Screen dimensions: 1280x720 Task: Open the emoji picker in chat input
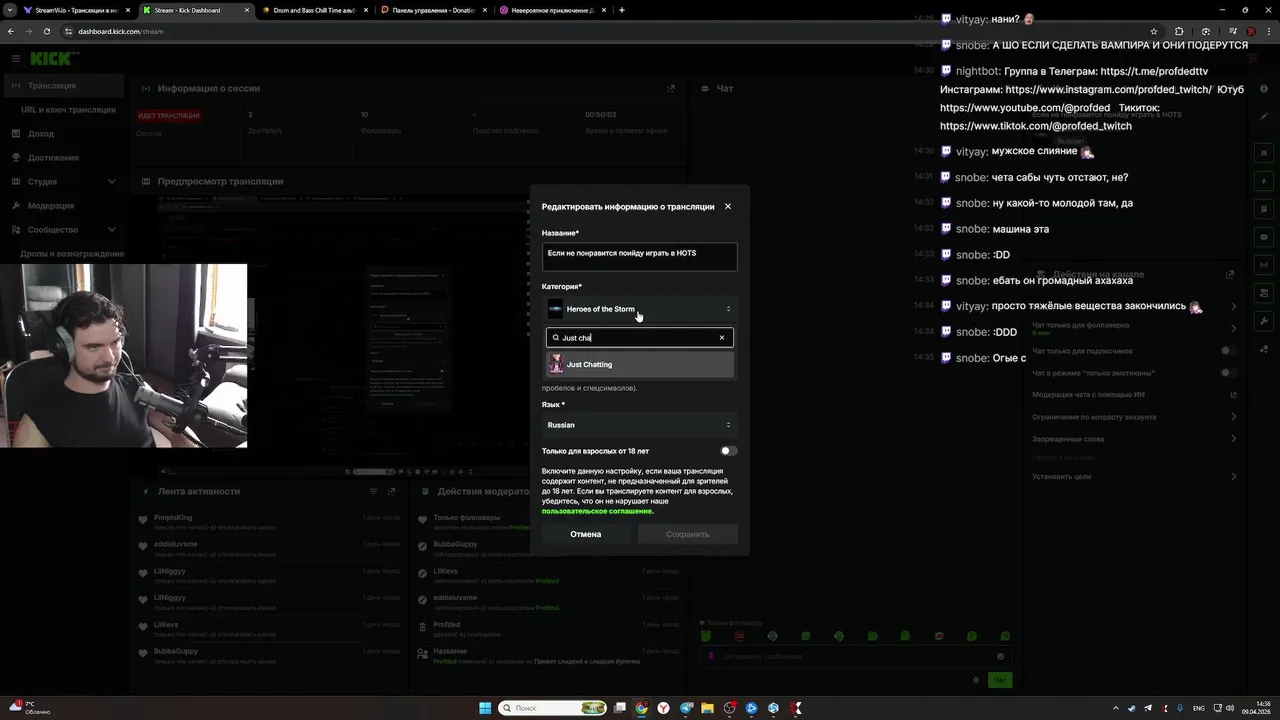[1000, 657]
